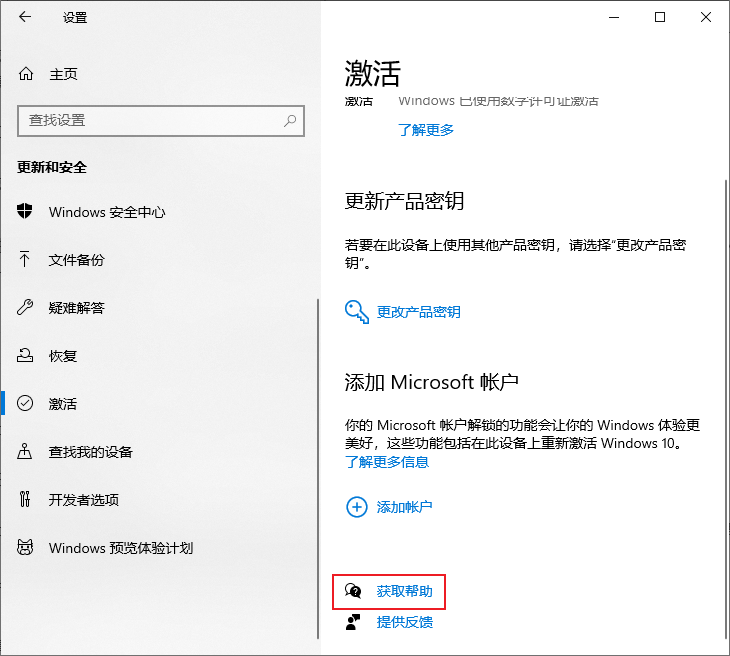730x656 pixels.
Task: Open 开发者选项 page
Action: tap(84, 500)
